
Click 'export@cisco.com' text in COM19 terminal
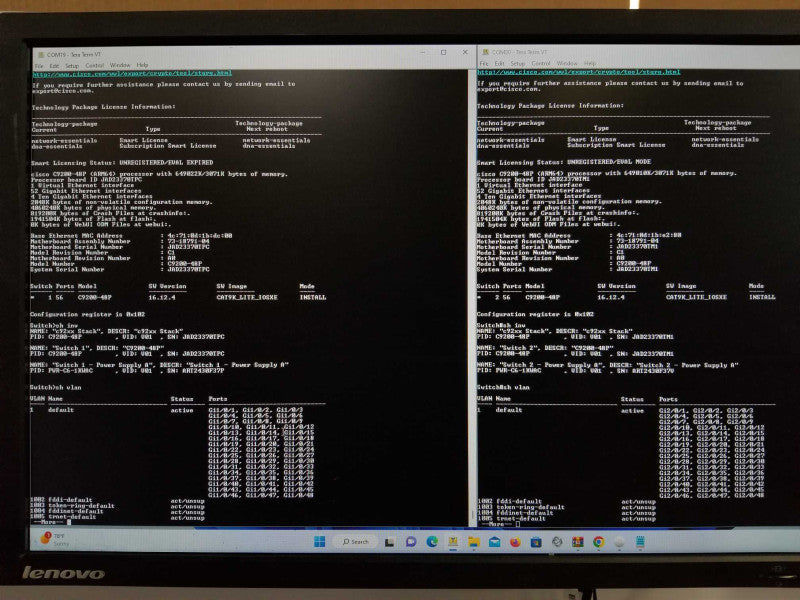(63, 91)
